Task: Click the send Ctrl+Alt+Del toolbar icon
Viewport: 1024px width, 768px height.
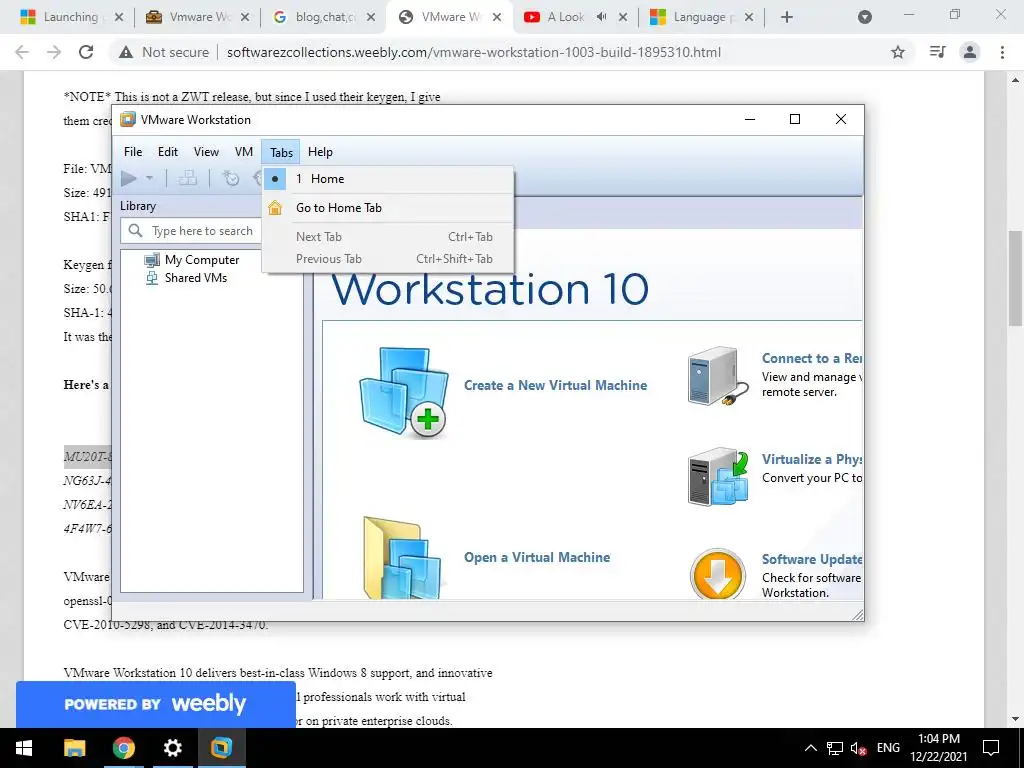Action: 187,178
